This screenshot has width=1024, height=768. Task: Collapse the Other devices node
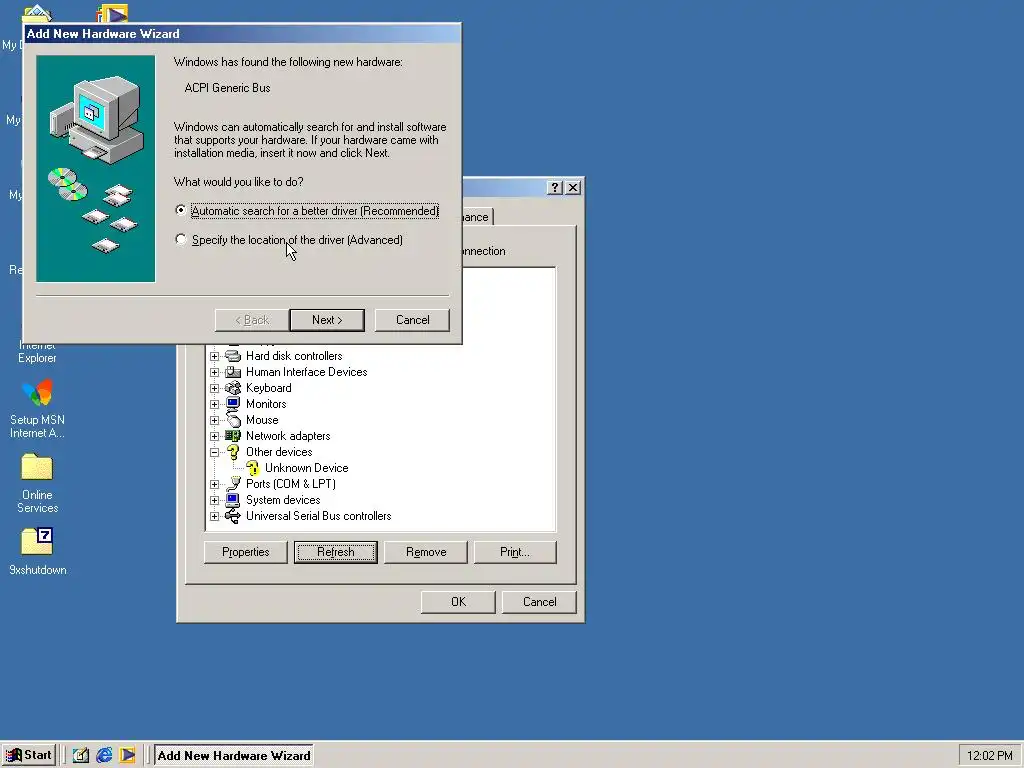214,452
